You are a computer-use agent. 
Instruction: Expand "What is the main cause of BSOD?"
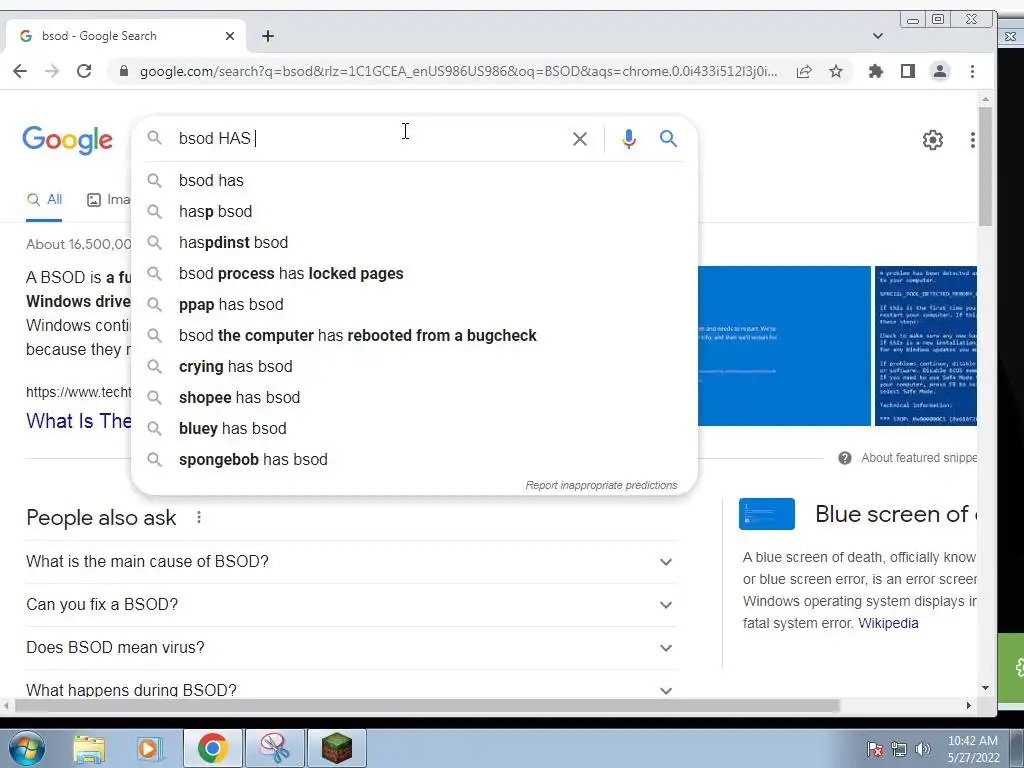351,562
